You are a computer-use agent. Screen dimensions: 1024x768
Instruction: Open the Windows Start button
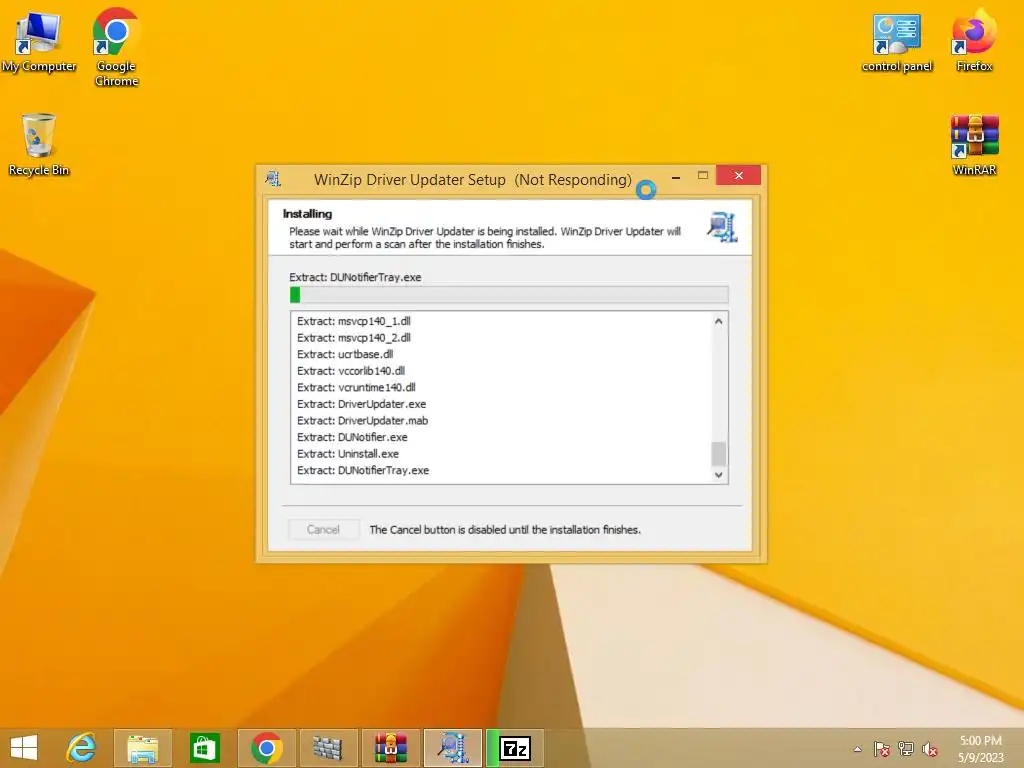coord(24,748)
